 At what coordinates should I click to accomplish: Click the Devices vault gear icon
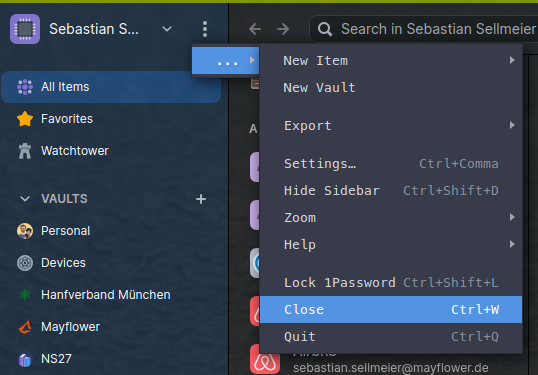pyautogui.click(x=25, y=263)
